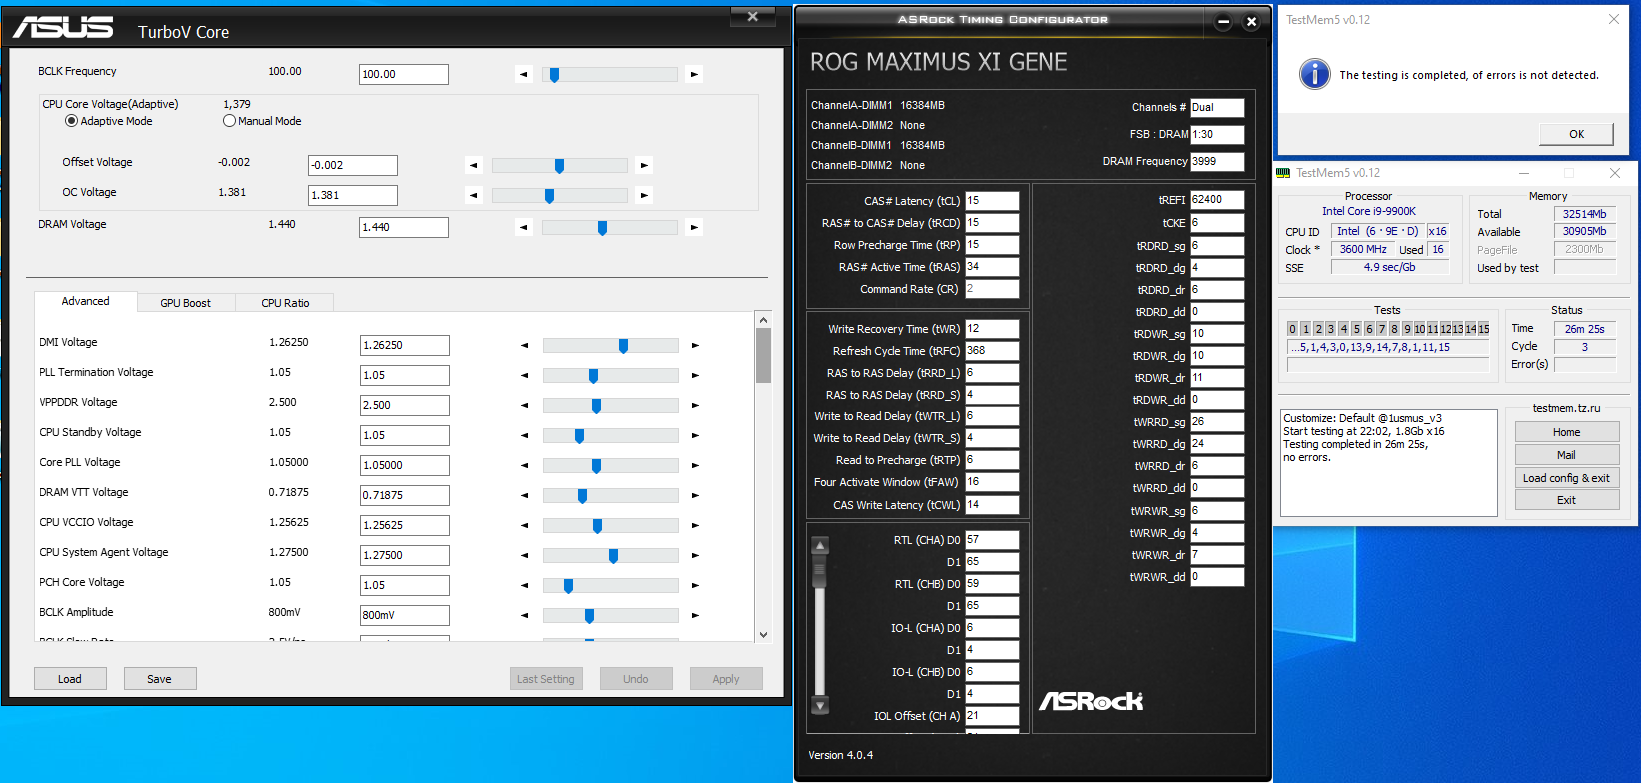Viewport: 1641px width, 783px height.
Task: Click the BCLK Frequency increase arrow
Action: click(x=694, y=74)
